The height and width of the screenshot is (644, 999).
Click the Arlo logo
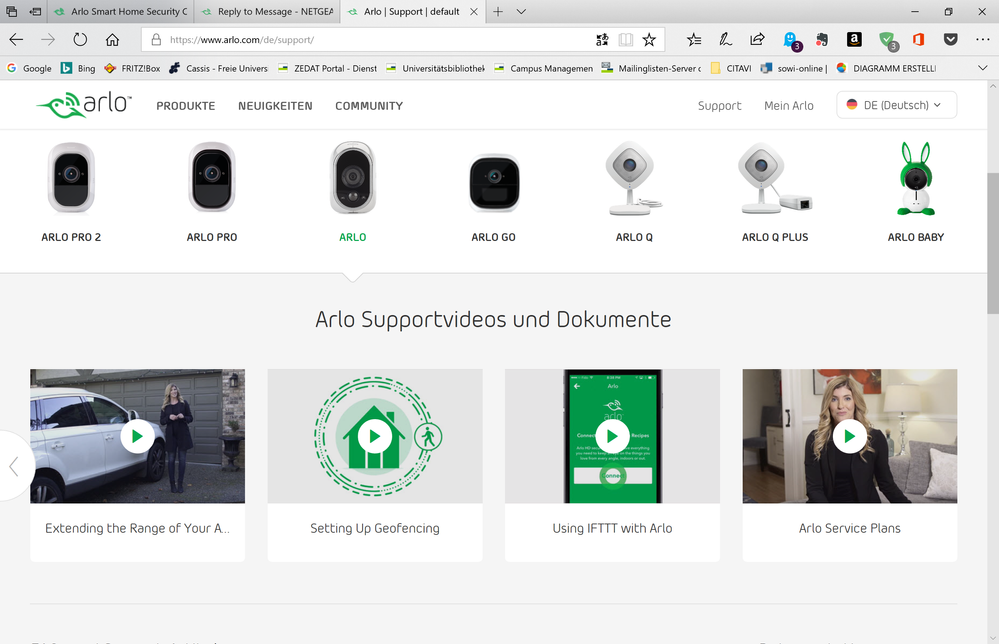pyautogui.click(x=83, y=105)
